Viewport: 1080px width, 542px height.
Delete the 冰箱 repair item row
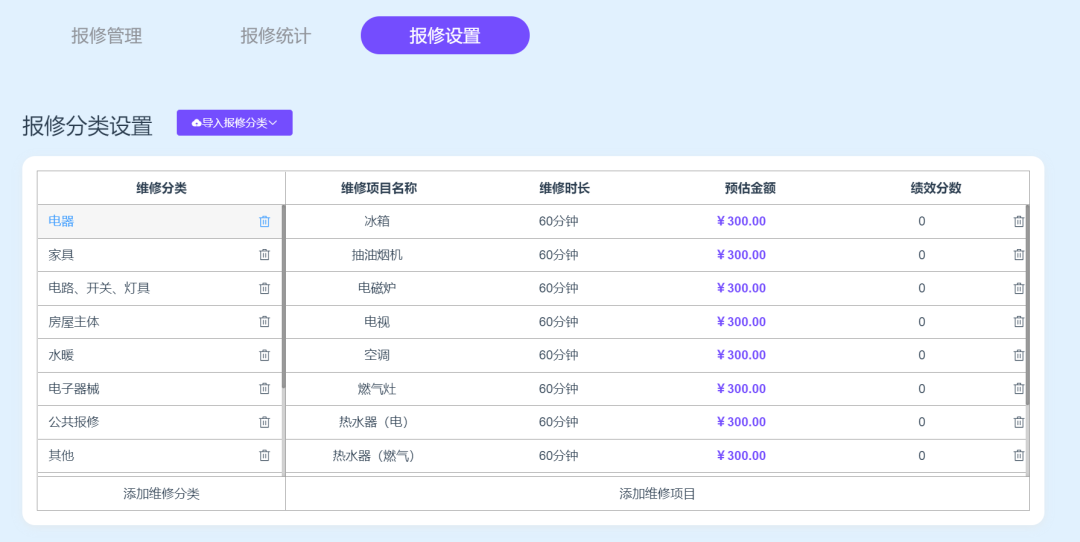(x=1019, y=221)
